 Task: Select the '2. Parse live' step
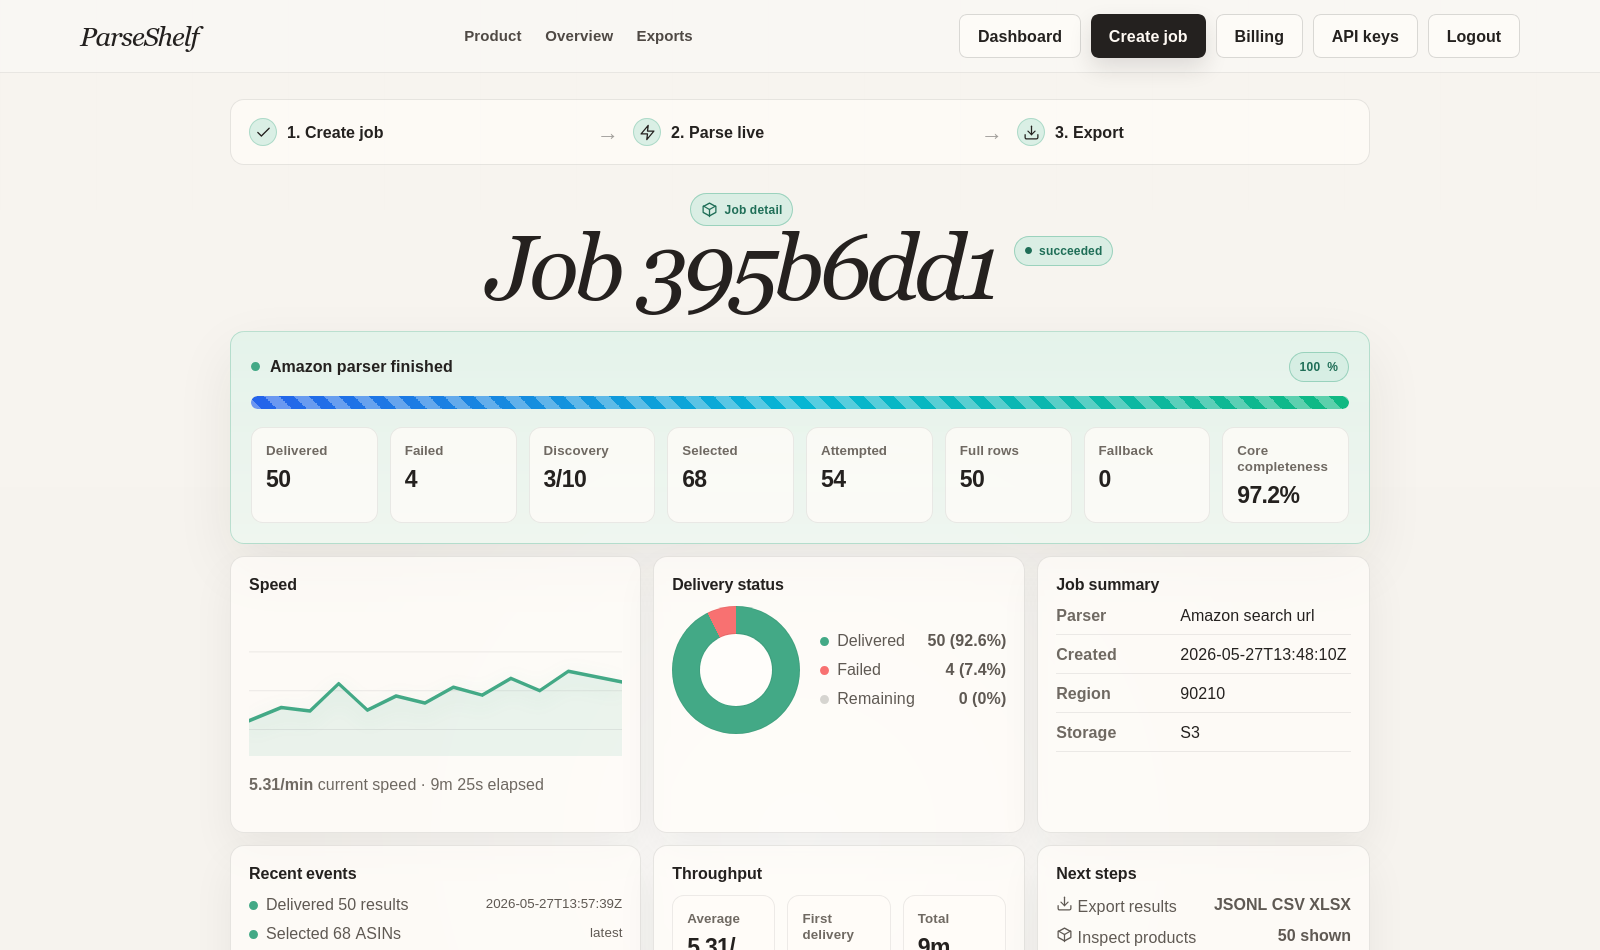click(x=717, y=132)
